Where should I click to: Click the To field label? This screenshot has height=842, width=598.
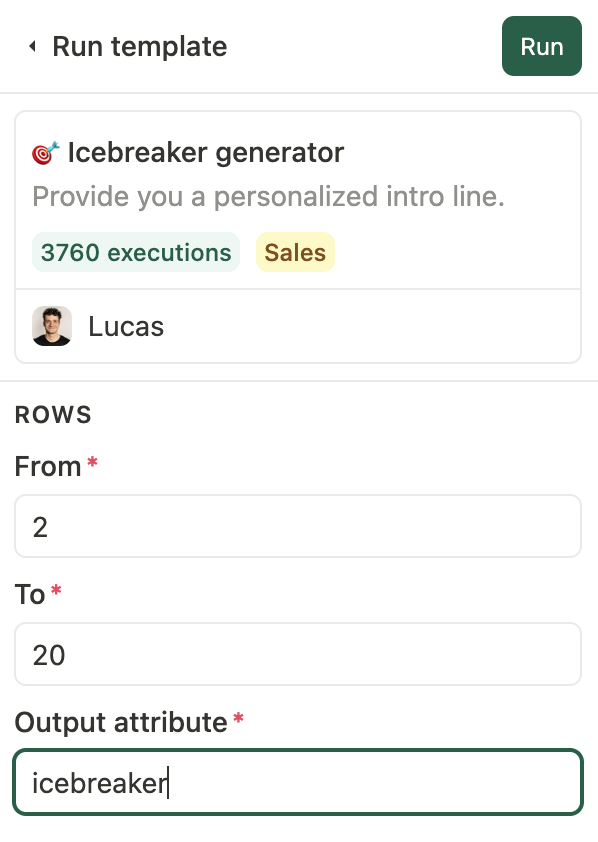tap(30, 594)
